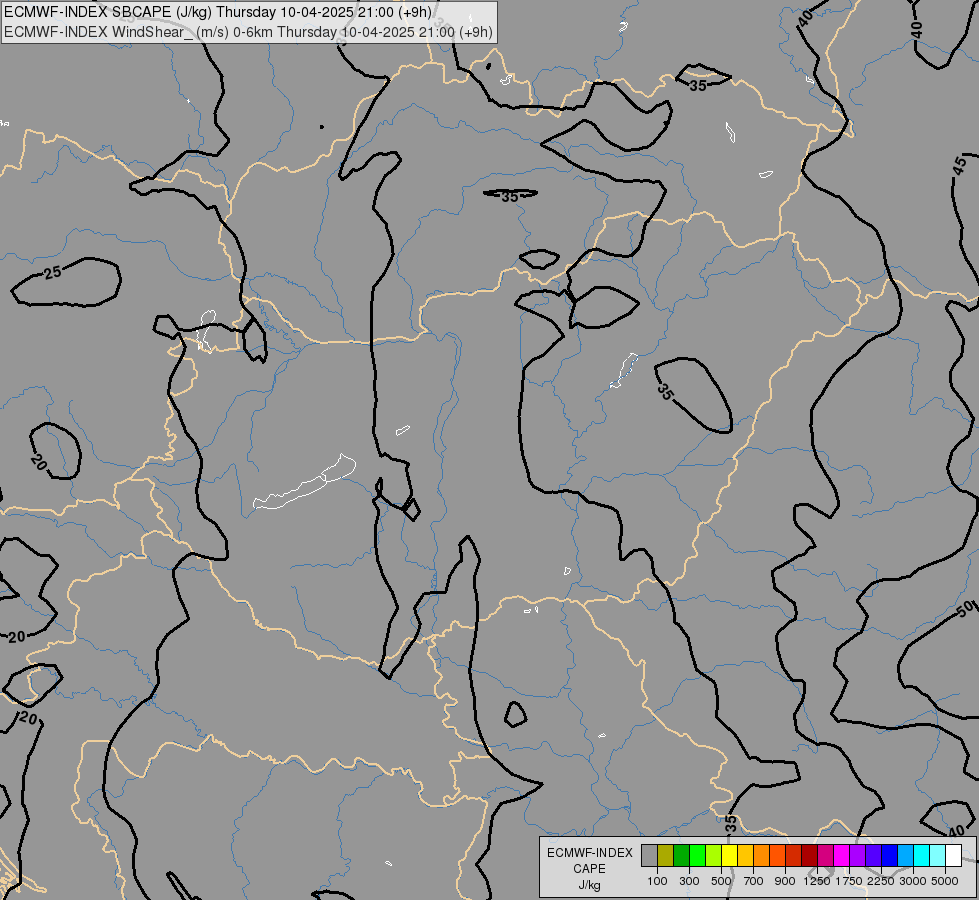Click the legend value '2250'
979x900 pixels.
(x=881, y=881)
